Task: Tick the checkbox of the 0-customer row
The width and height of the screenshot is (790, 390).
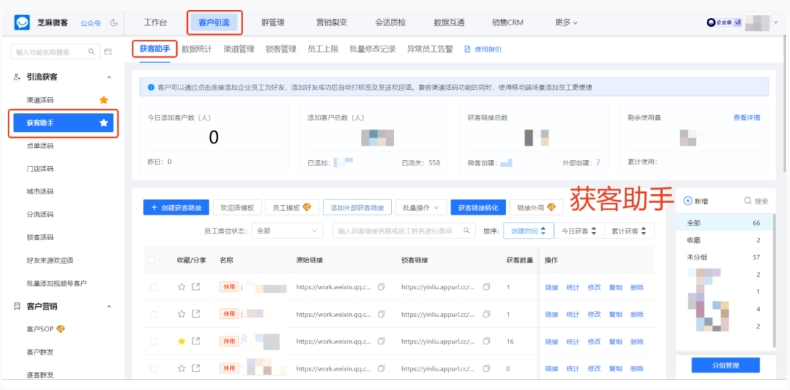Action: click(153, 369)
